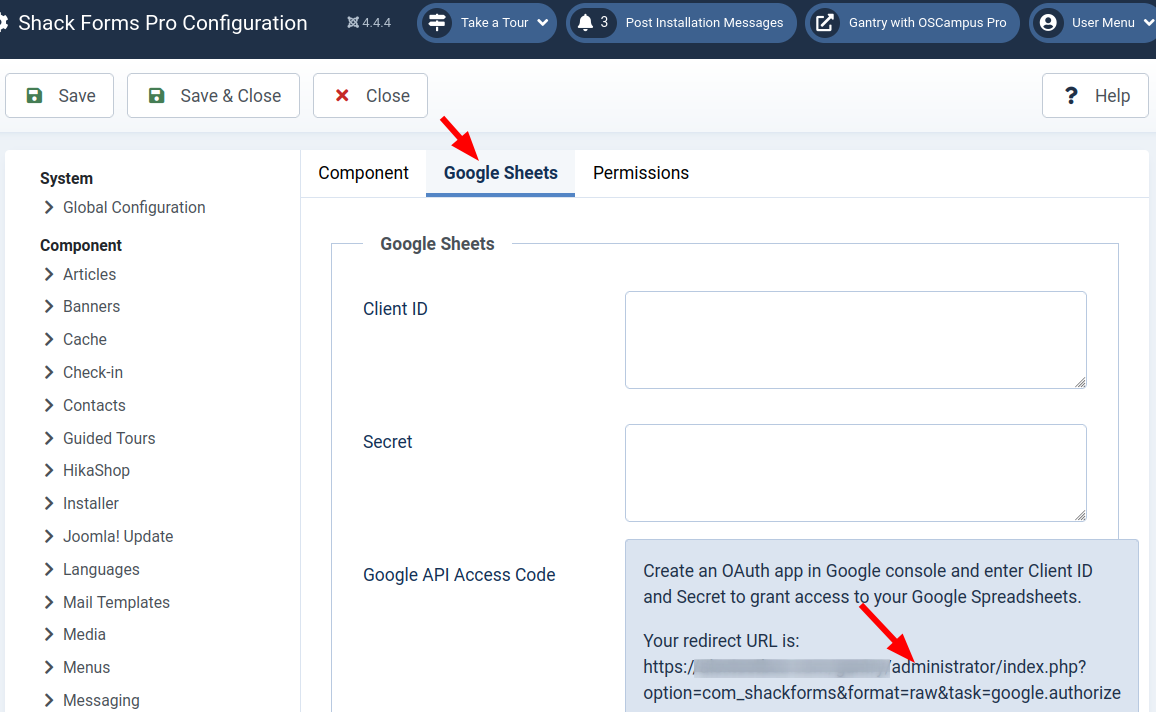Click the external link icon for Gantry
The height and width of the screenshot is (712, 1156).
(824, 23)
